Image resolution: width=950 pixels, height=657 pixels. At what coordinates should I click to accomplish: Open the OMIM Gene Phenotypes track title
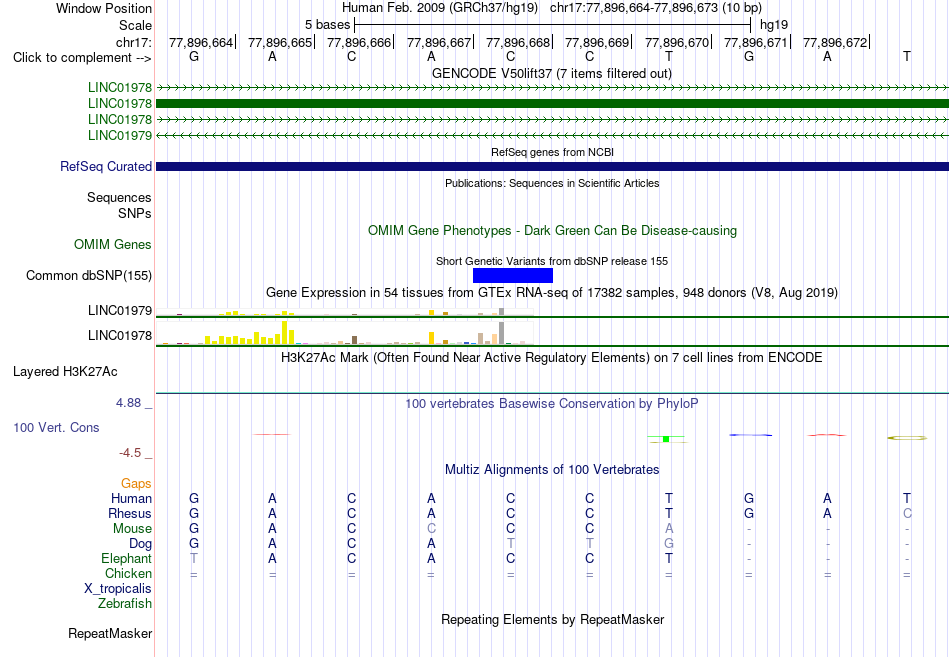[x=552, y=230]
